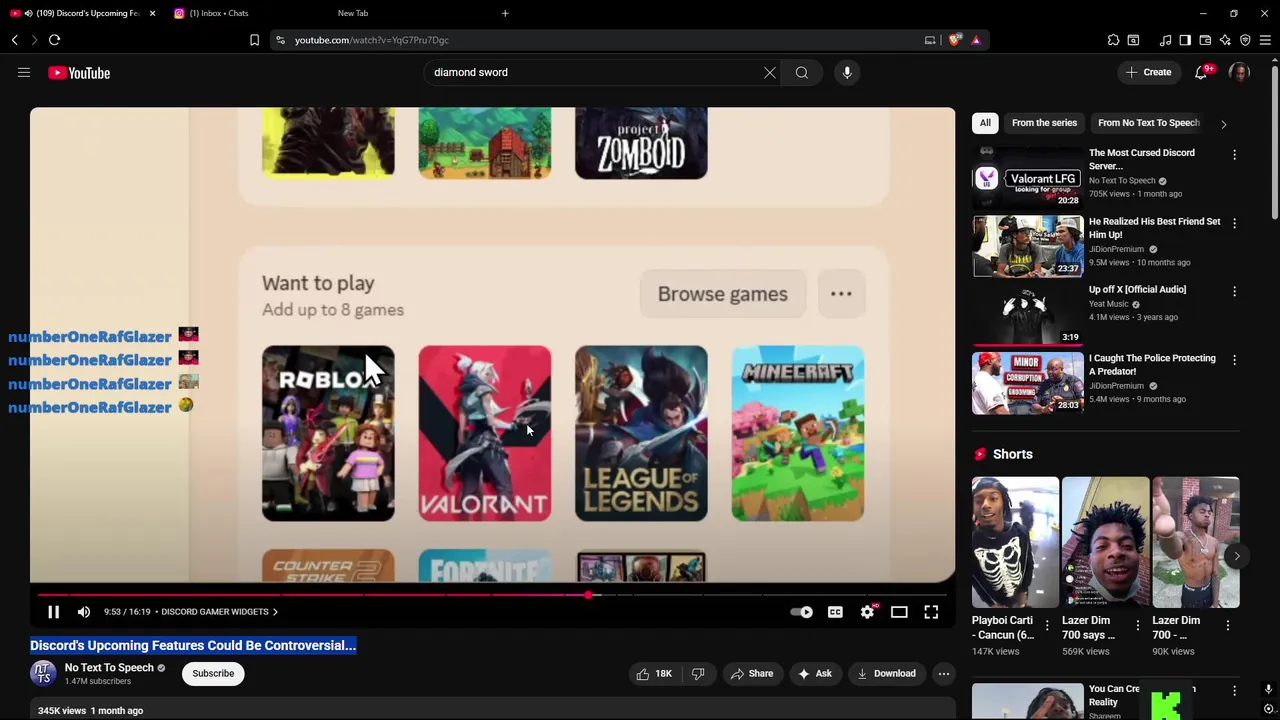This screenshot has height=720, width=1280.
Task: Open the No Text To Speech channel name
Action: coord(109,668)
